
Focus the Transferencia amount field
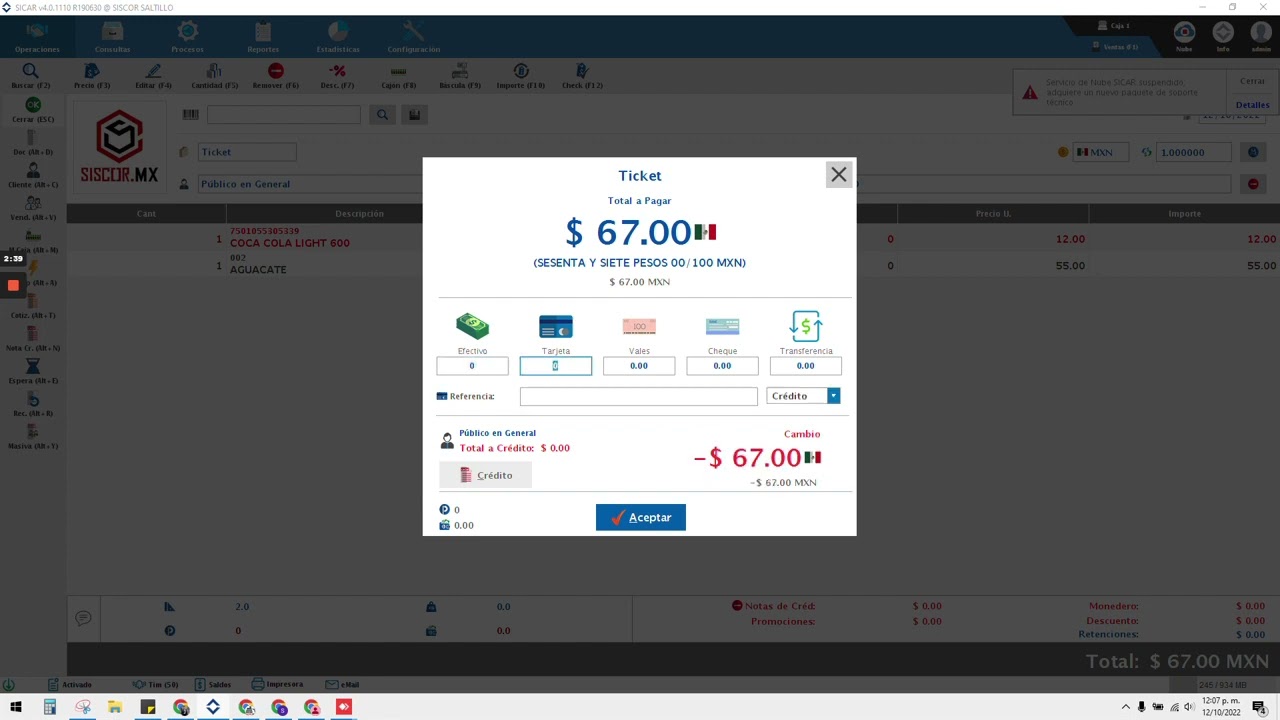click(806, 366)
